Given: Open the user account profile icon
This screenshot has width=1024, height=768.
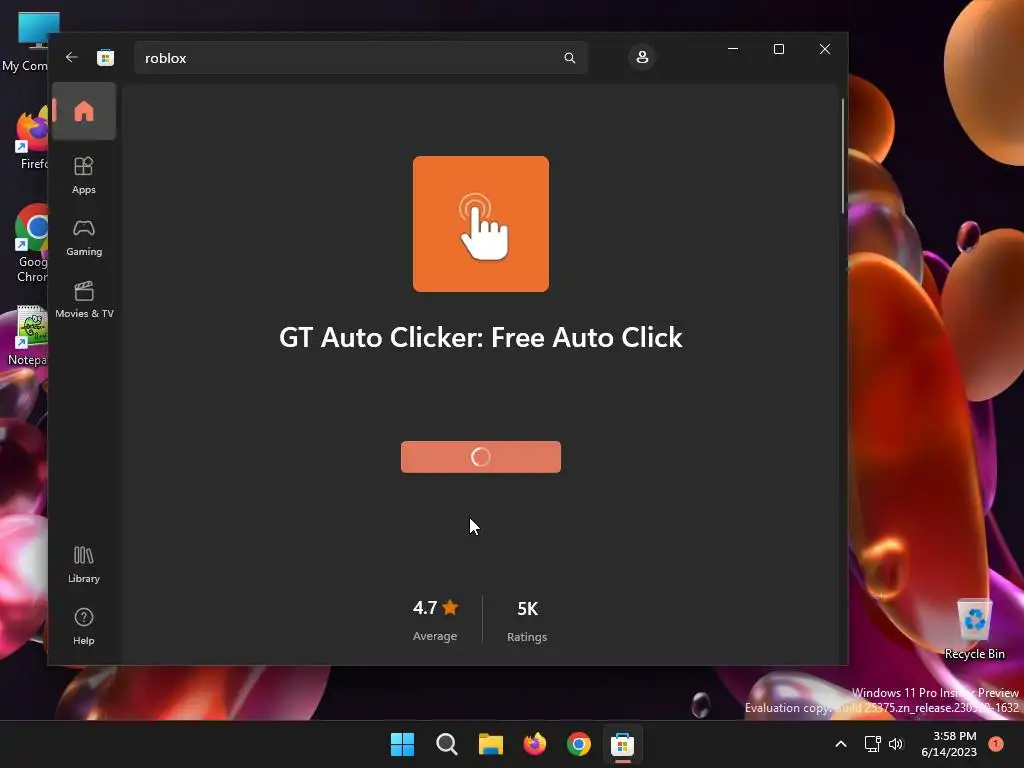Looking at the screenshot, I should pos(642,57).
